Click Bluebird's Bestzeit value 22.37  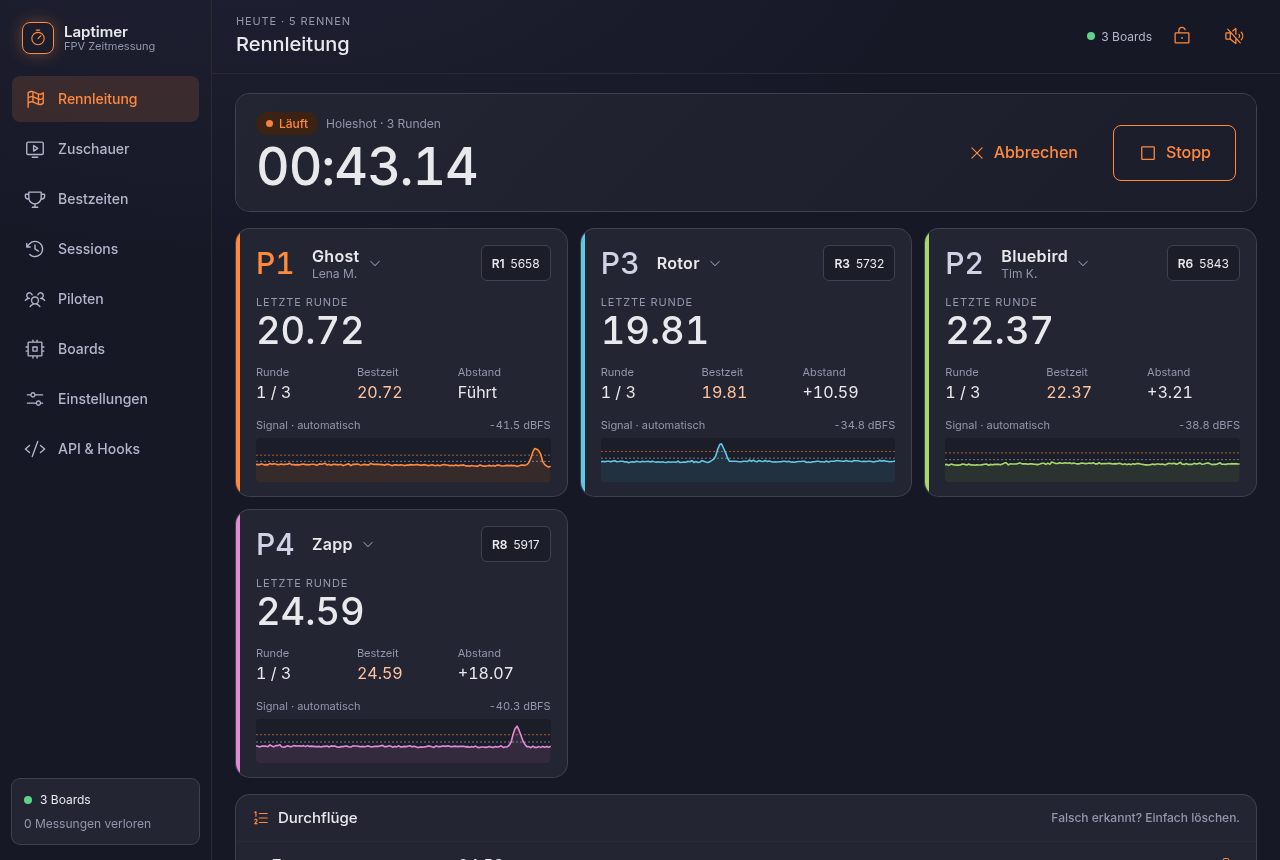[1069, 392]
